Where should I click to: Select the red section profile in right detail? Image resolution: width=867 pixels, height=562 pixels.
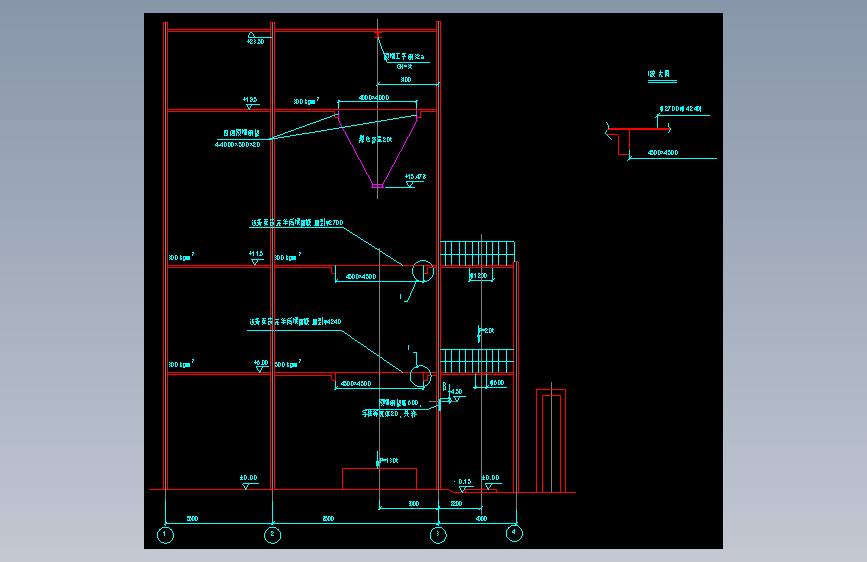click(639, 142)
